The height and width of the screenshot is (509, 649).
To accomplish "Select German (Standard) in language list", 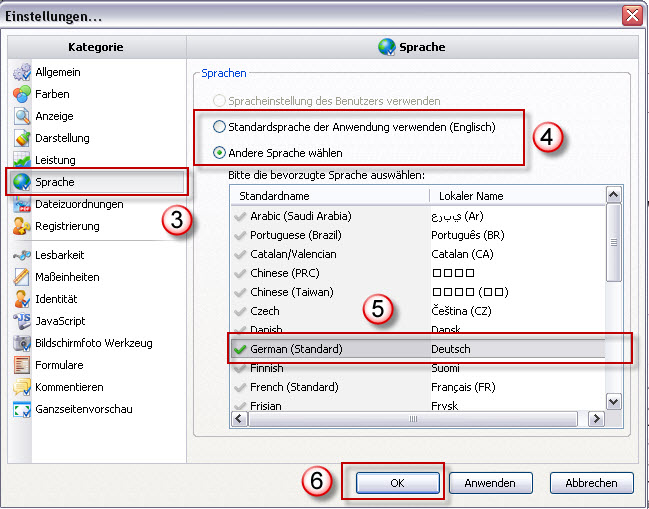I will [418, 349].
